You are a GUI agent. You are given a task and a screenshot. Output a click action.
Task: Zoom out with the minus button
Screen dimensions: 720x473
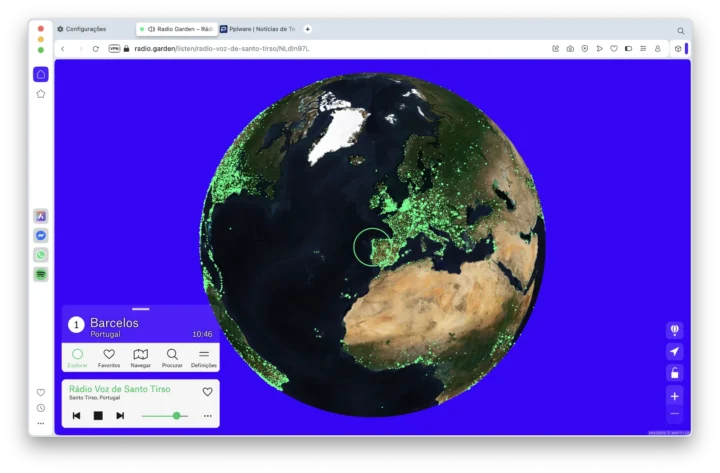coord(674,413)
